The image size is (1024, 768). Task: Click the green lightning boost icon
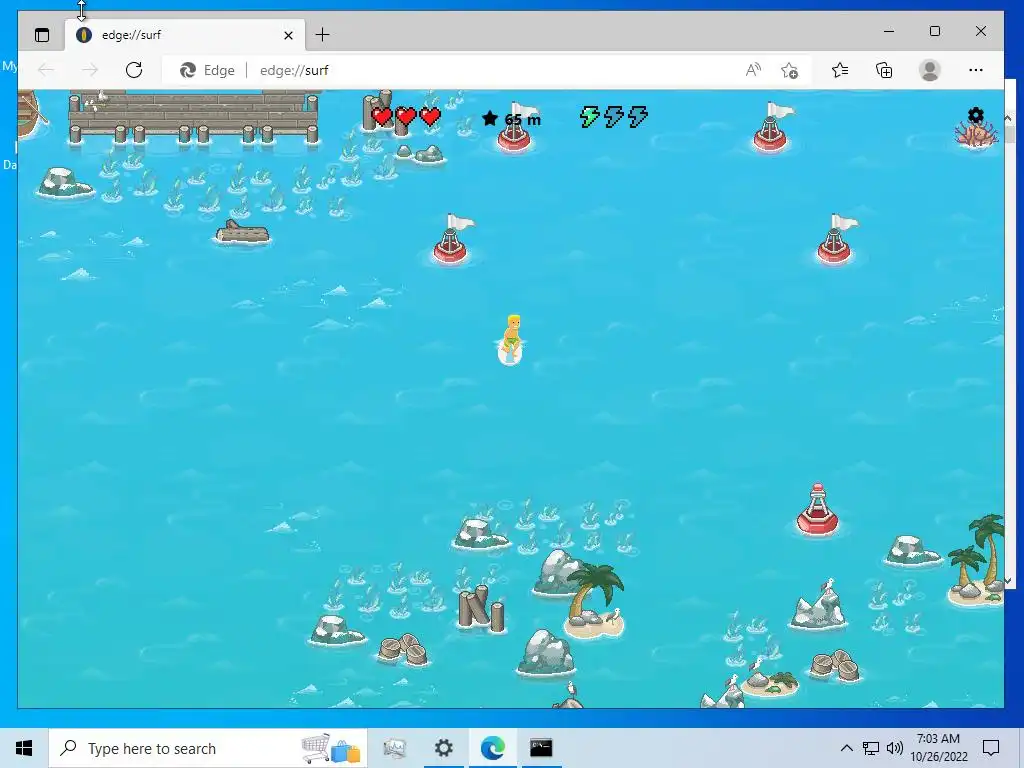click(590, 117)
